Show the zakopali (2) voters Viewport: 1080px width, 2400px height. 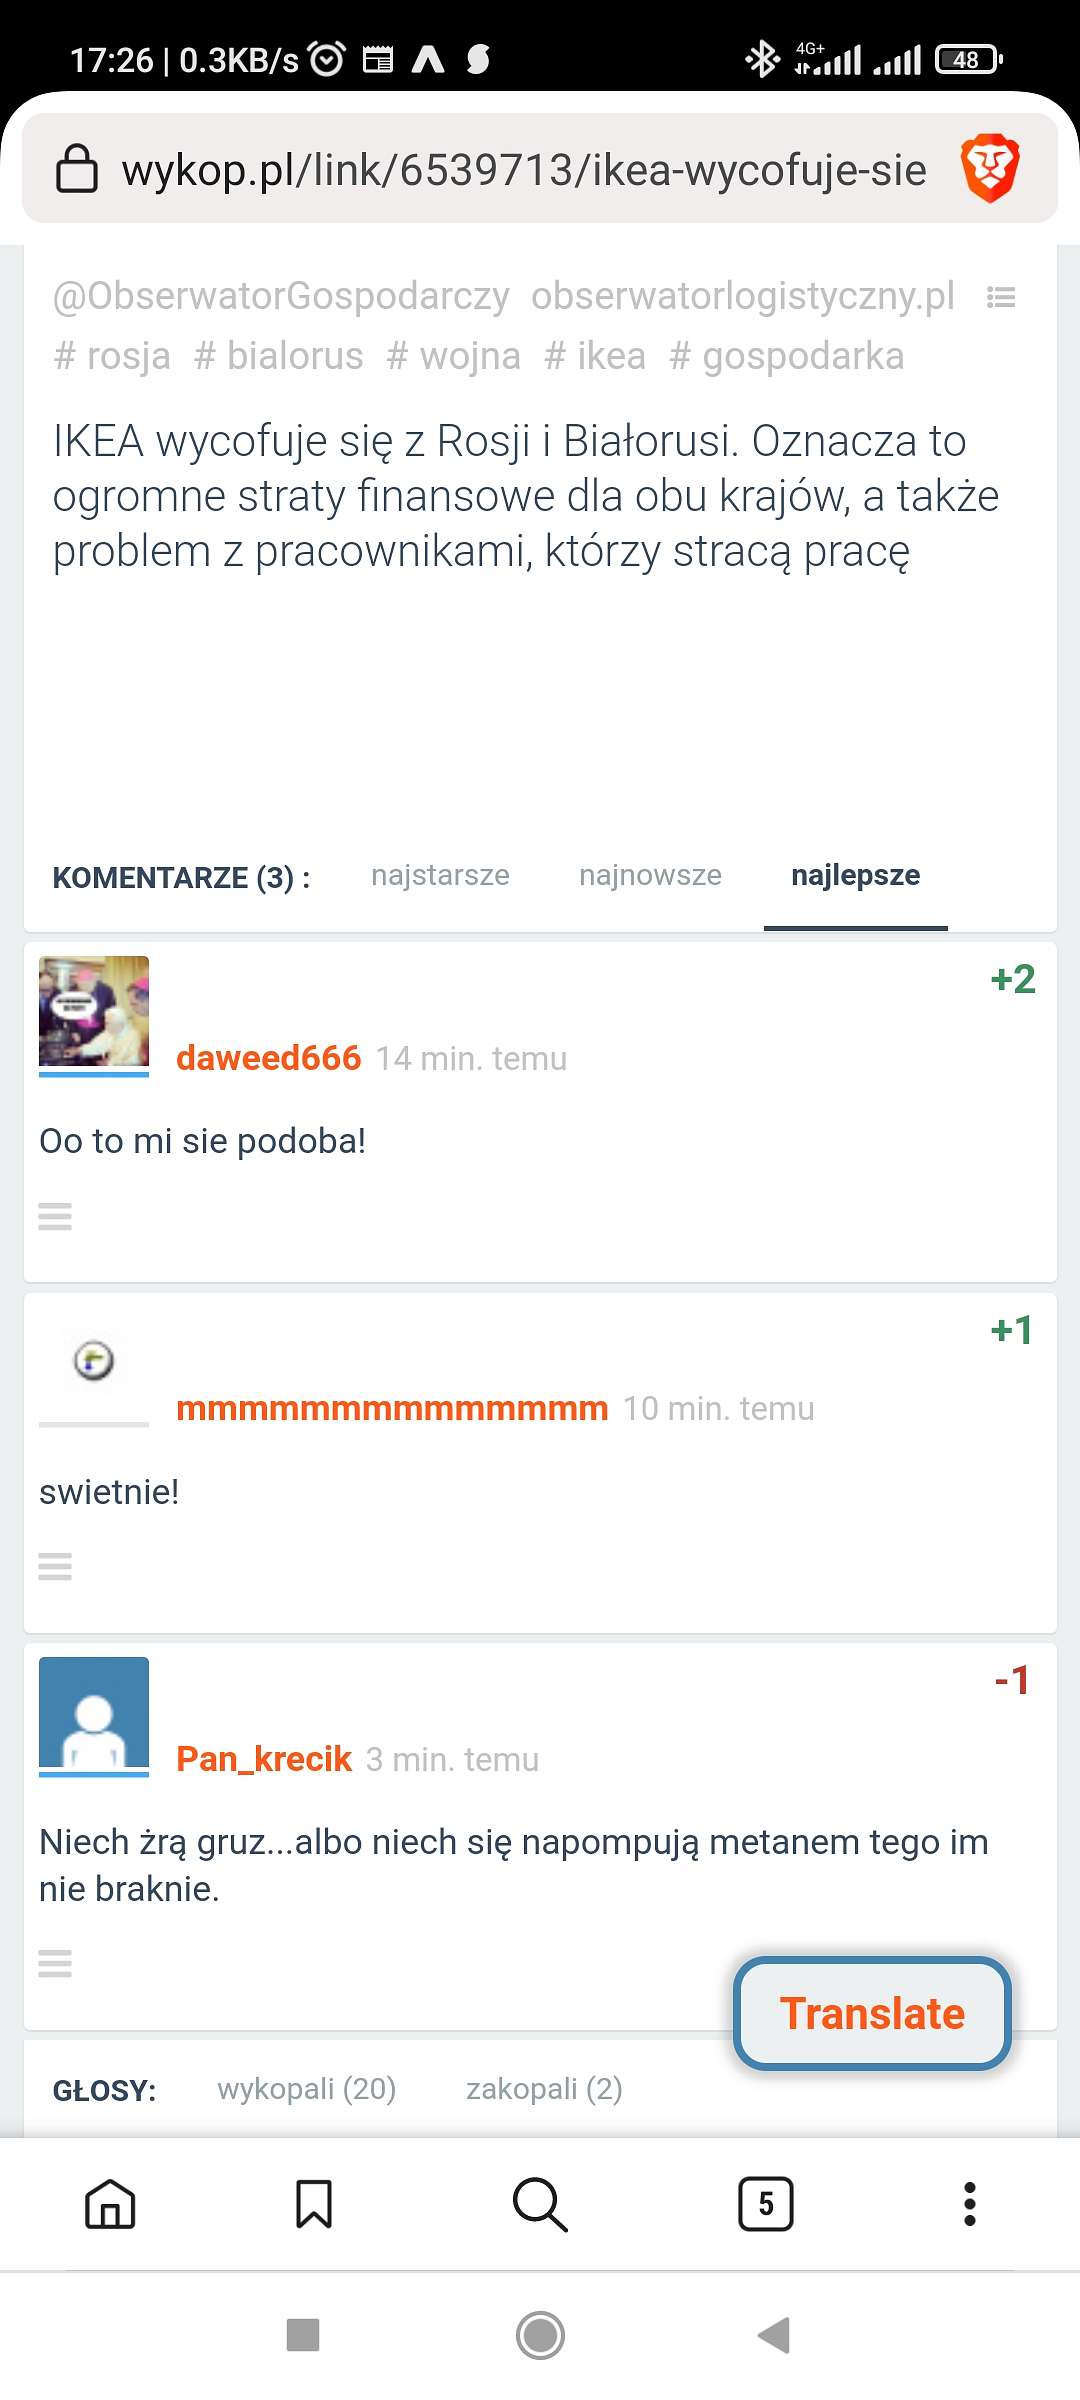pos(544,2088)
